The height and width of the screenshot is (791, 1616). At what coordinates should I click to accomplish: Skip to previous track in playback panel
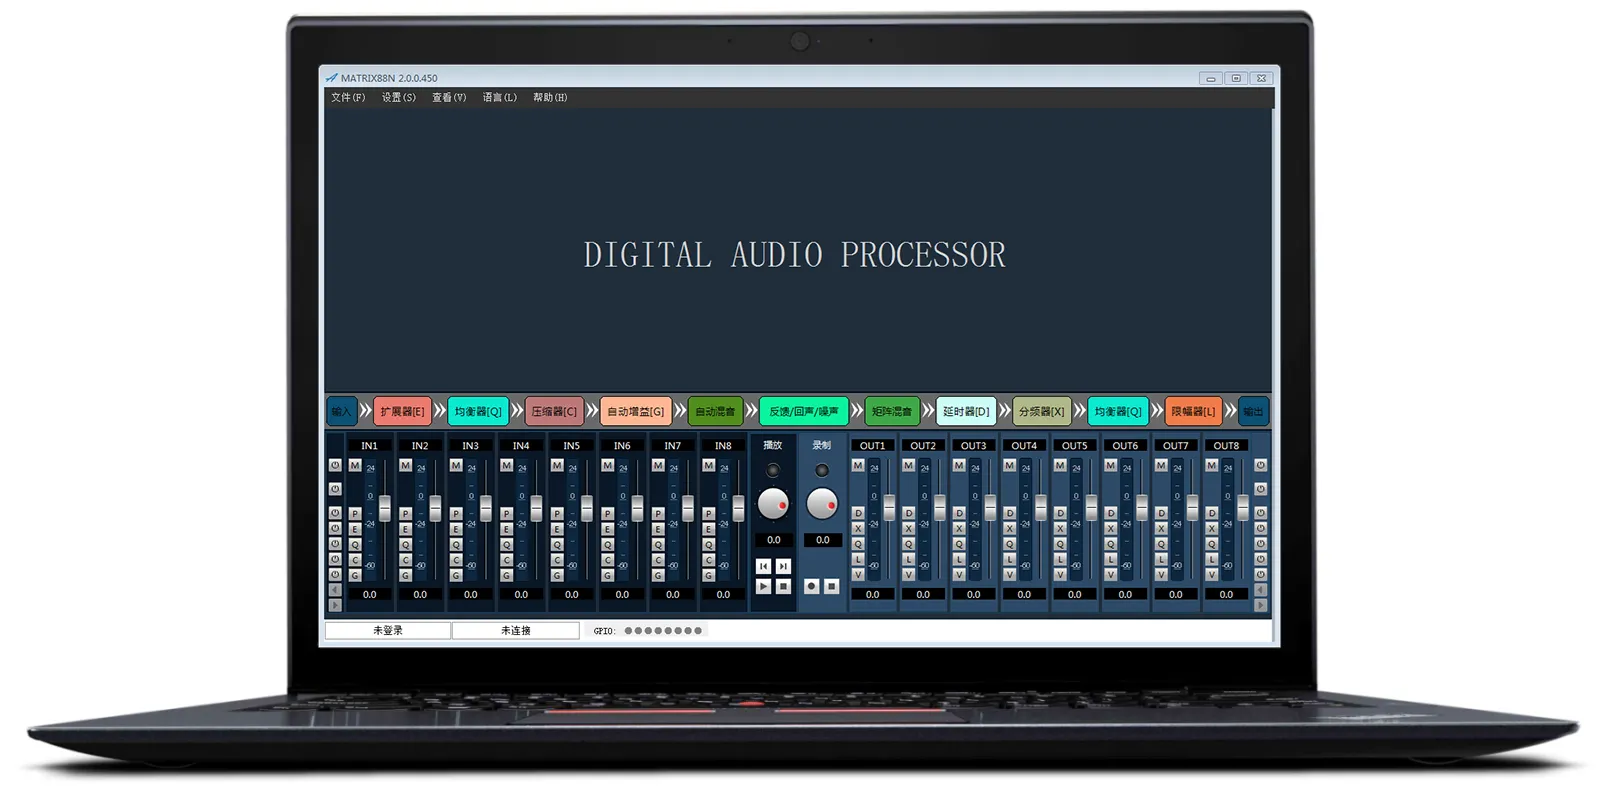[764, 566]
